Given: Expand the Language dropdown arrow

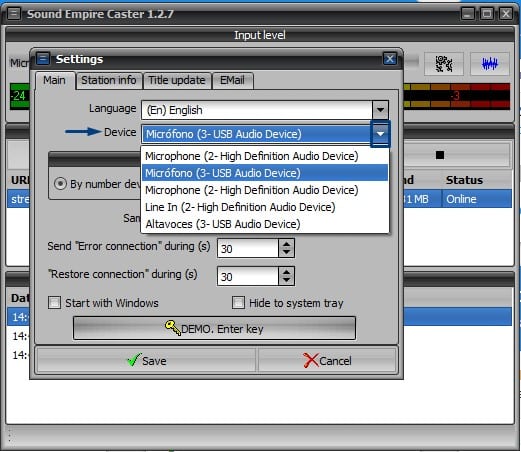Looking at the screenshot, I should click(380, 110).
